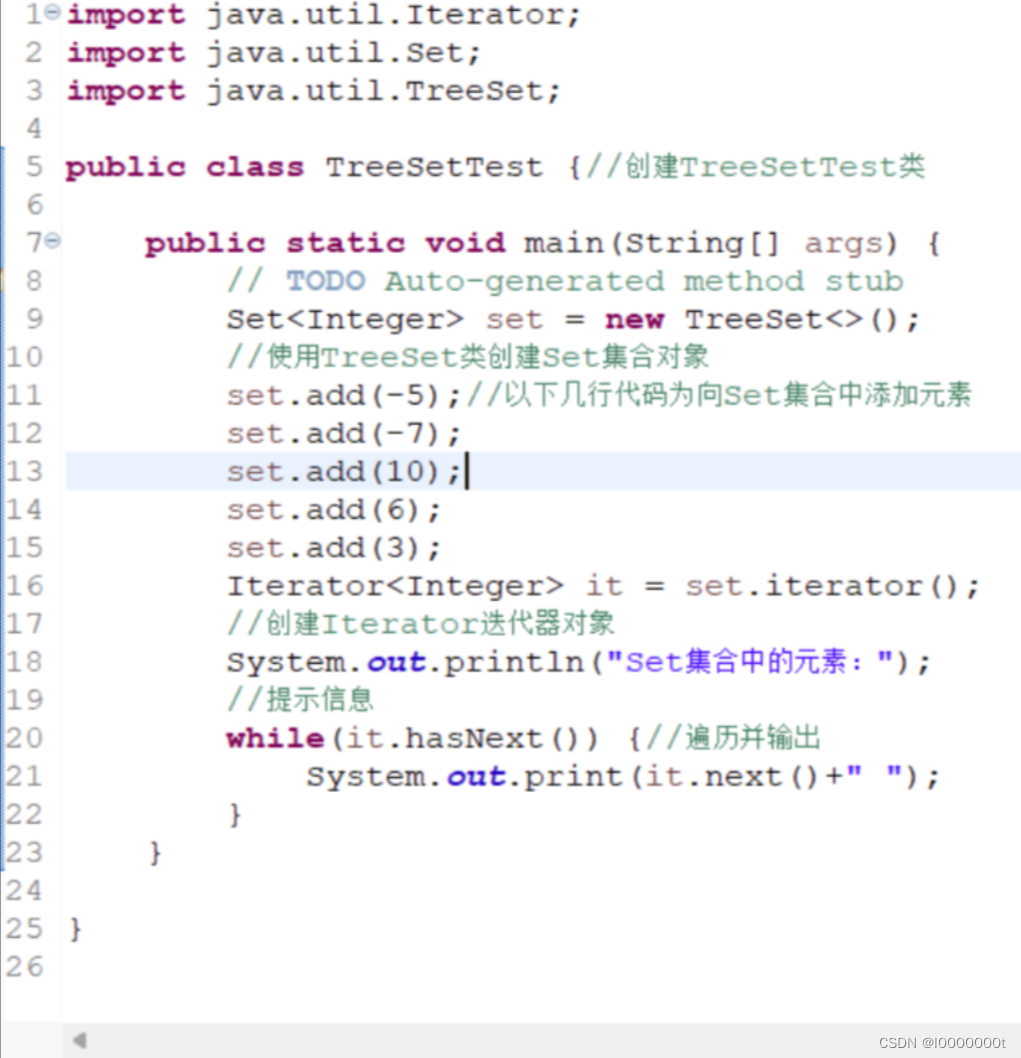Click 'TreeSet<>();' constructor call
Image resolution: width=1021 pixels, height=1058 pixels.
pos(802,319)
